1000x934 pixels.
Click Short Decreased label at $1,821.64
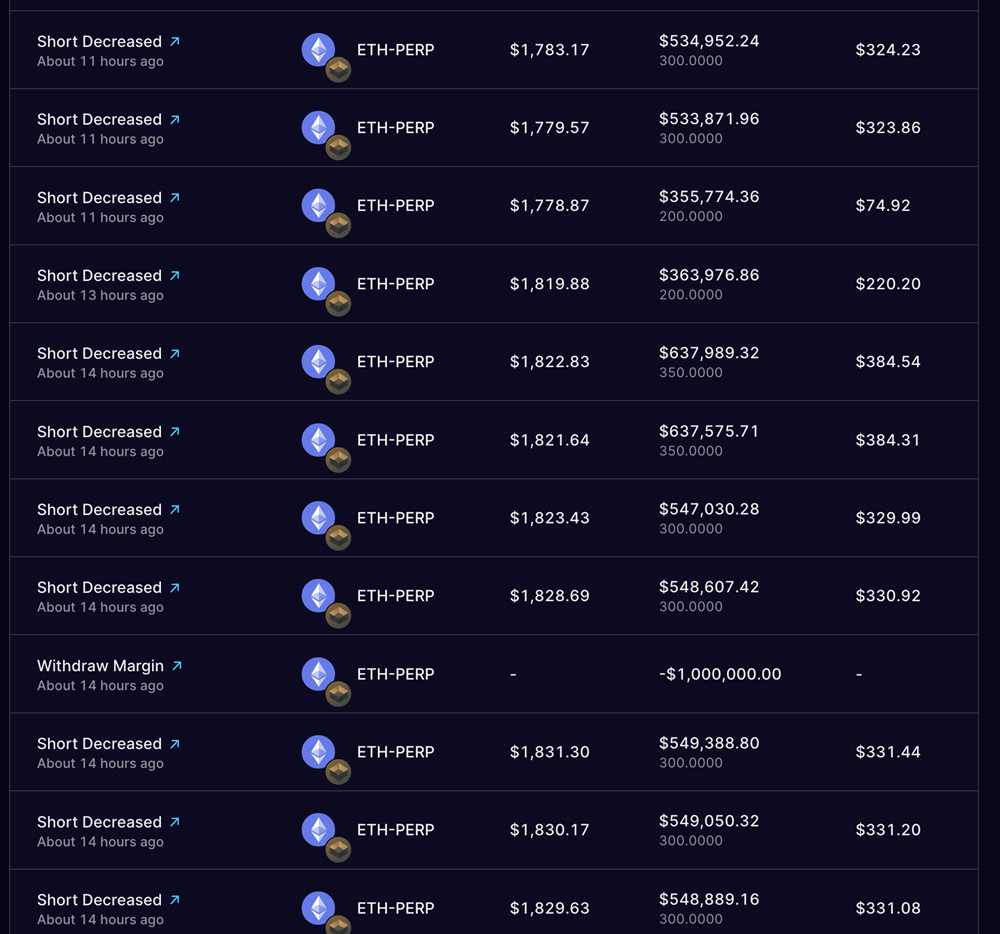point(99,432)
